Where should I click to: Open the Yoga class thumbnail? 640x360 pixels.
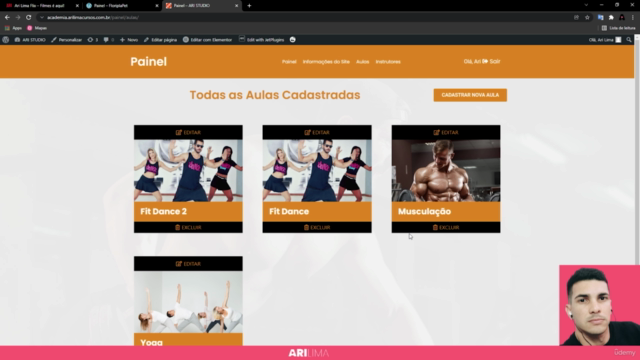(x=188, y=302)
